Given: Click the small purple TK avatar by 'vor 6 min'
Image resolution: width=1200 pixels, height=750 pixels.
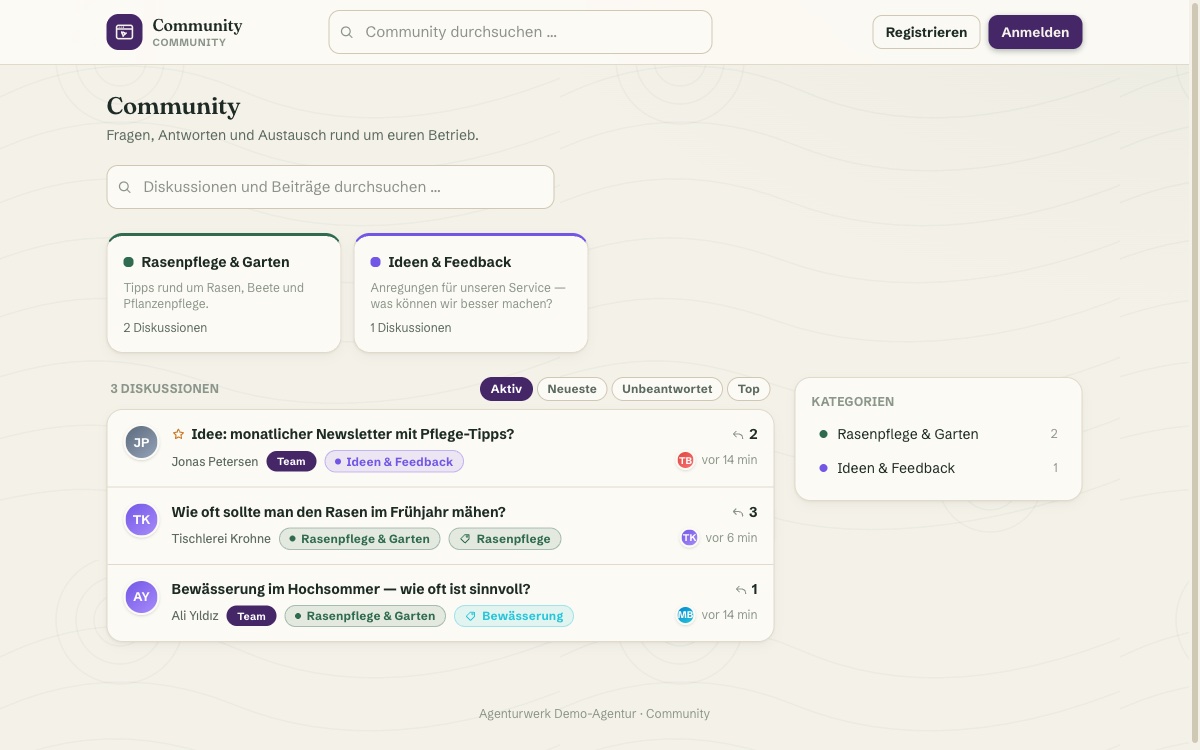Looking at the screenshot, I should click(689, 538).
